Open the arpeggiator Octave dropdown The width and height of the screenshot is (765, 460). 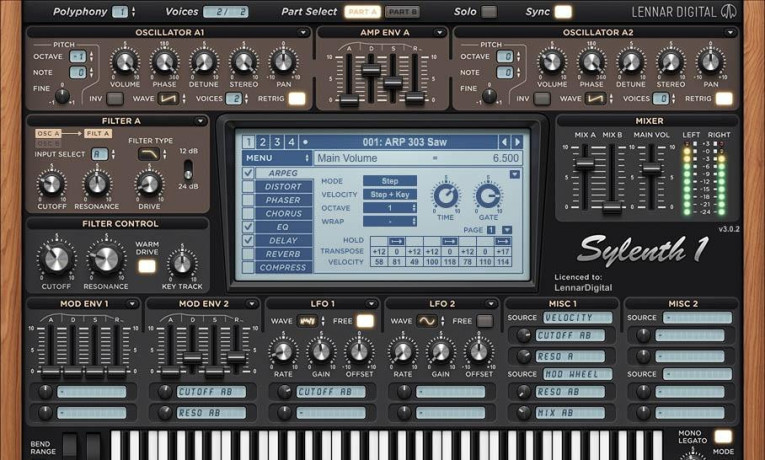click(x=390, y=208)
